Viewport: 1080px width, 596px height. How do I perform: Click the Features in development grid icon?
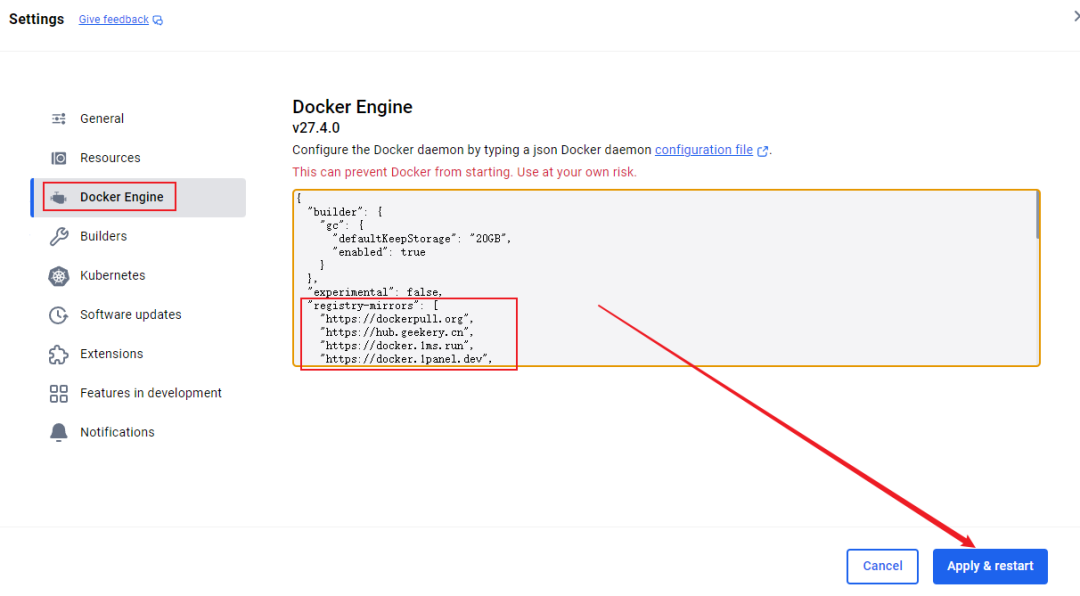coord(59,393)
